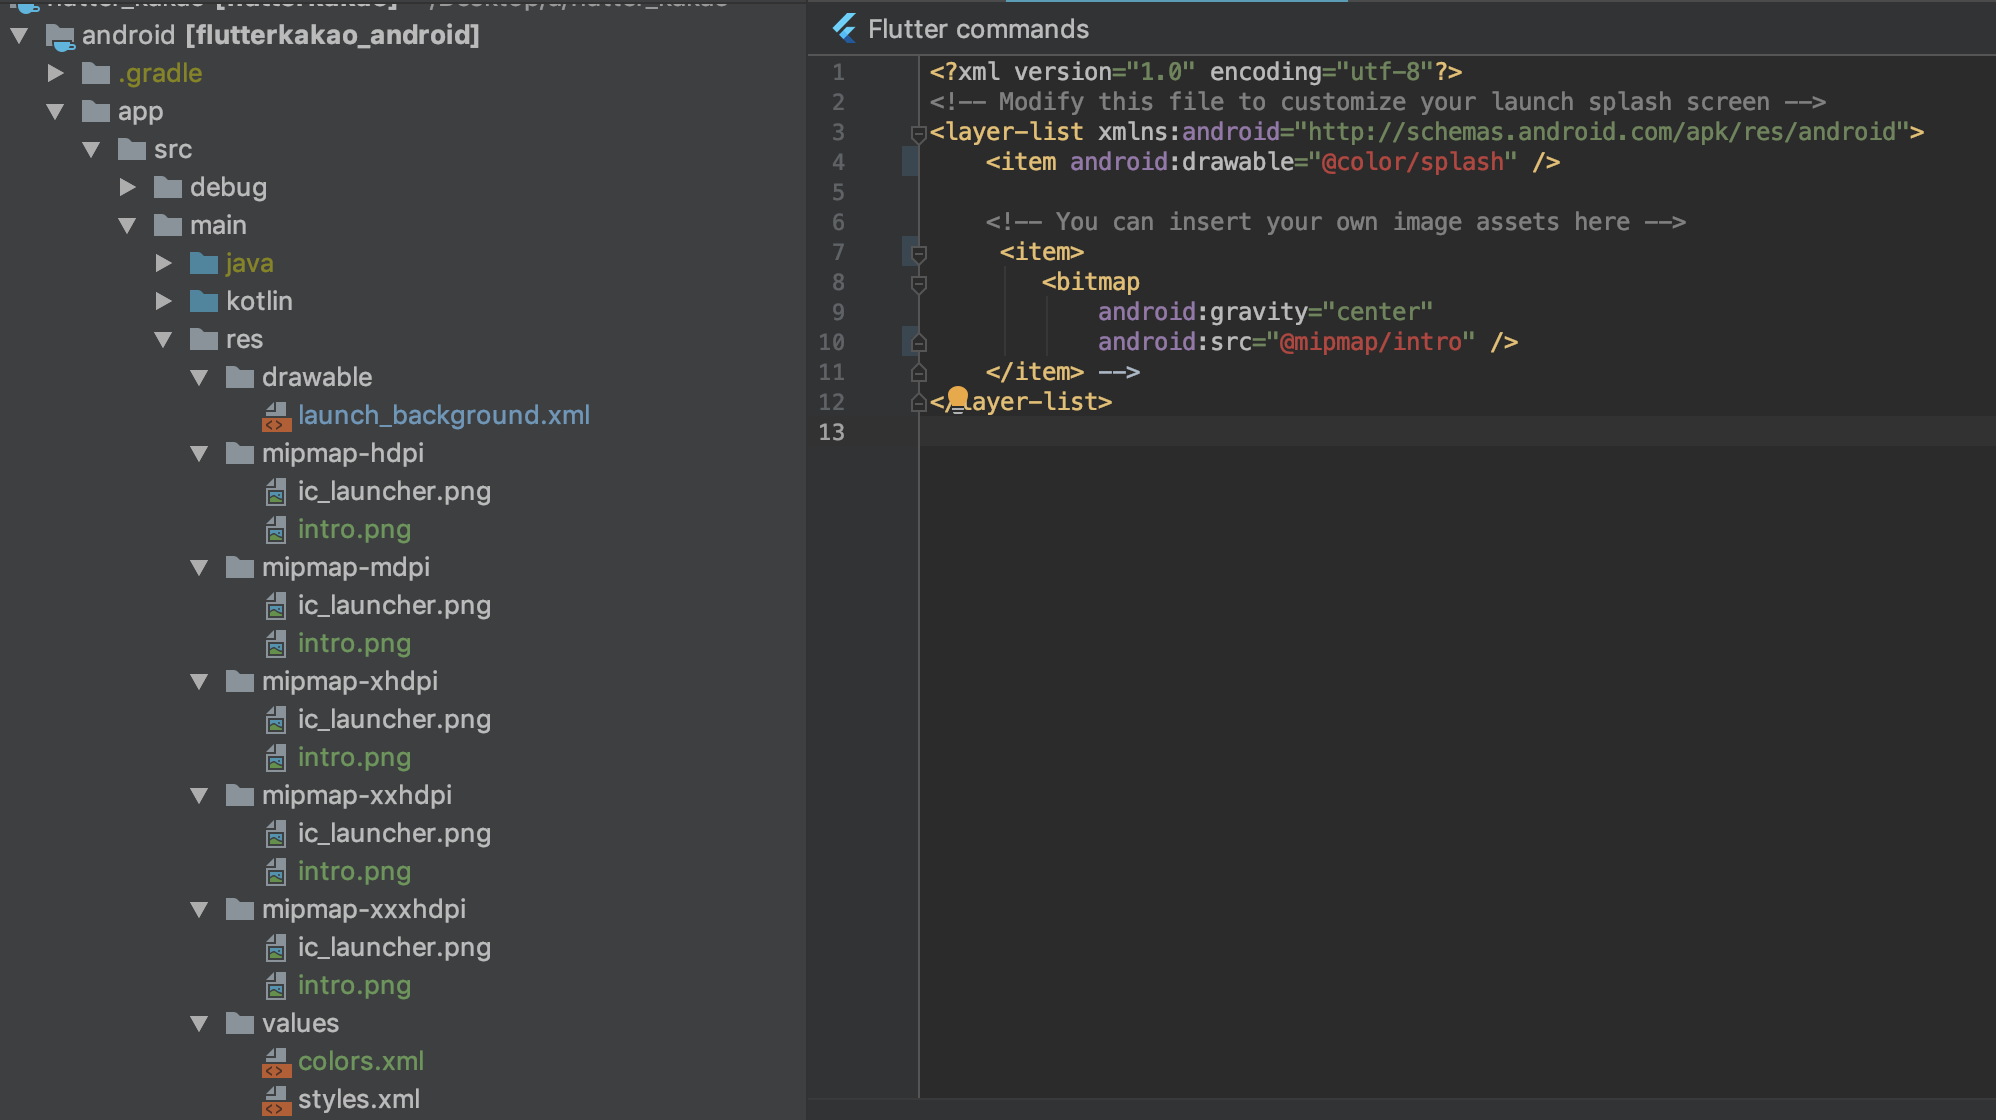Image resolution: width=1996 pixels, height=1120 pixels.
Task: Click the launch_background.xml file icon
Action: pos(275,416)
